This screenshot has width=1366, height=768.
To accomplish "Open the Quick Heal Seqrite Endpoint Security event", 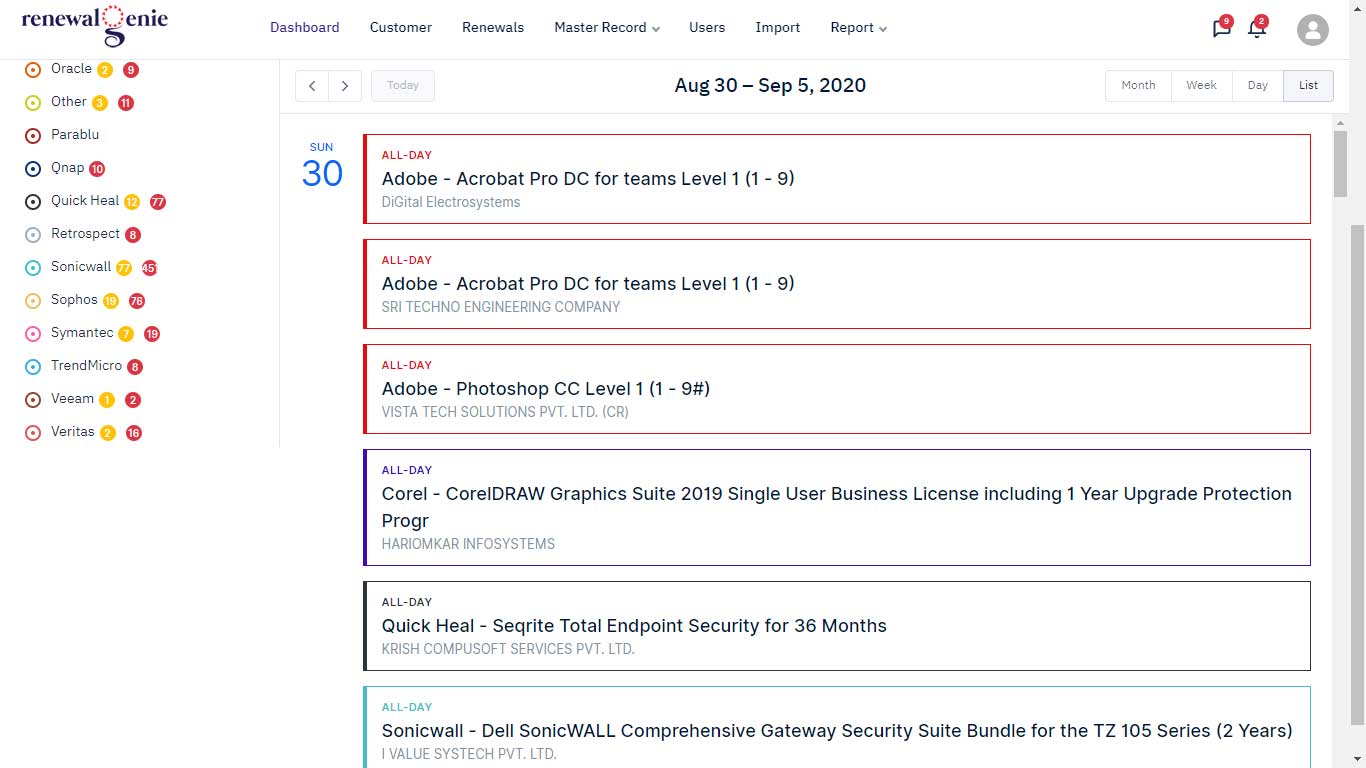I will [837, 626].
